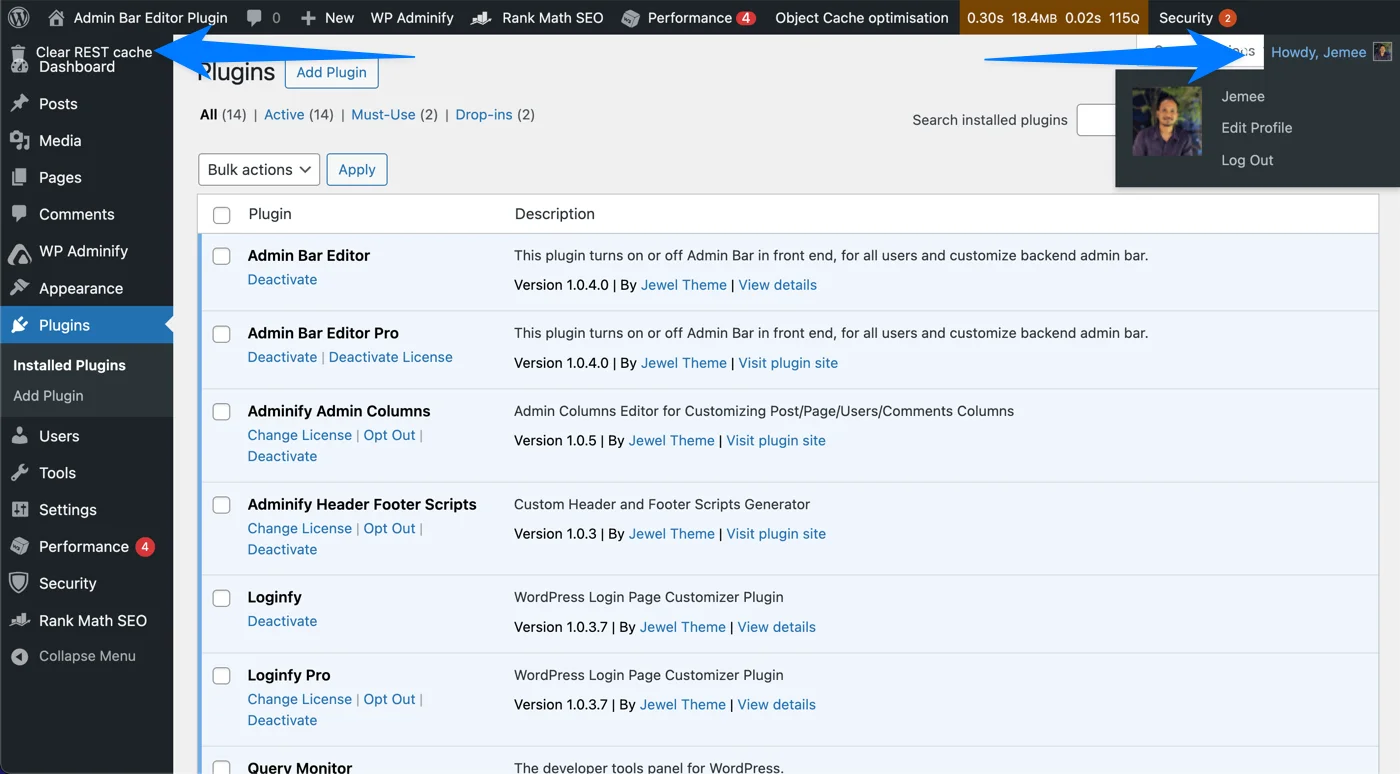The image size is (1400, 774).
Task: Check the Admin Bar Editor plugin checkbox
Action: [x=221, y=256]
